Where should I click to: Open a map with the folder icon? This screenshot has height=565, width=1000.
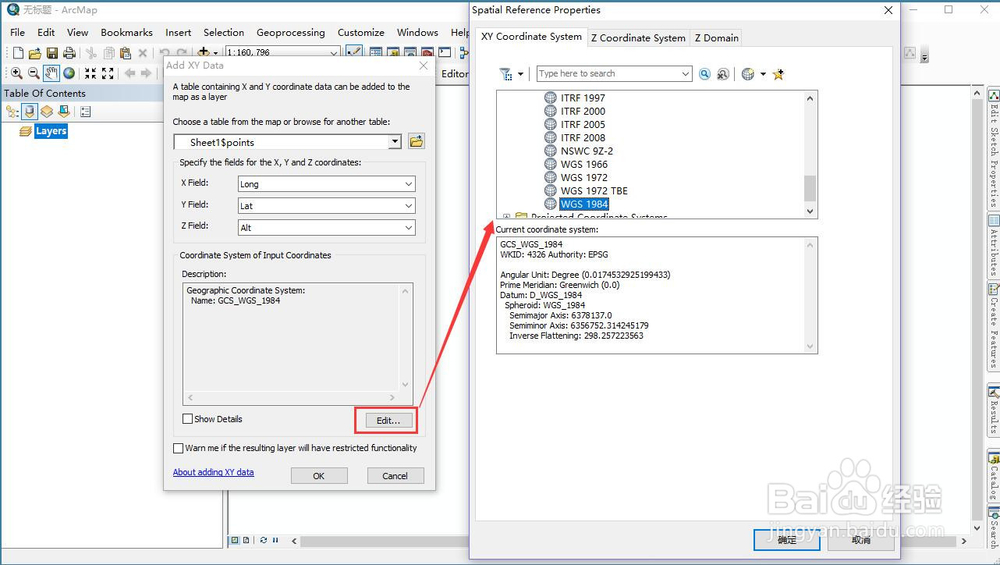35,53
